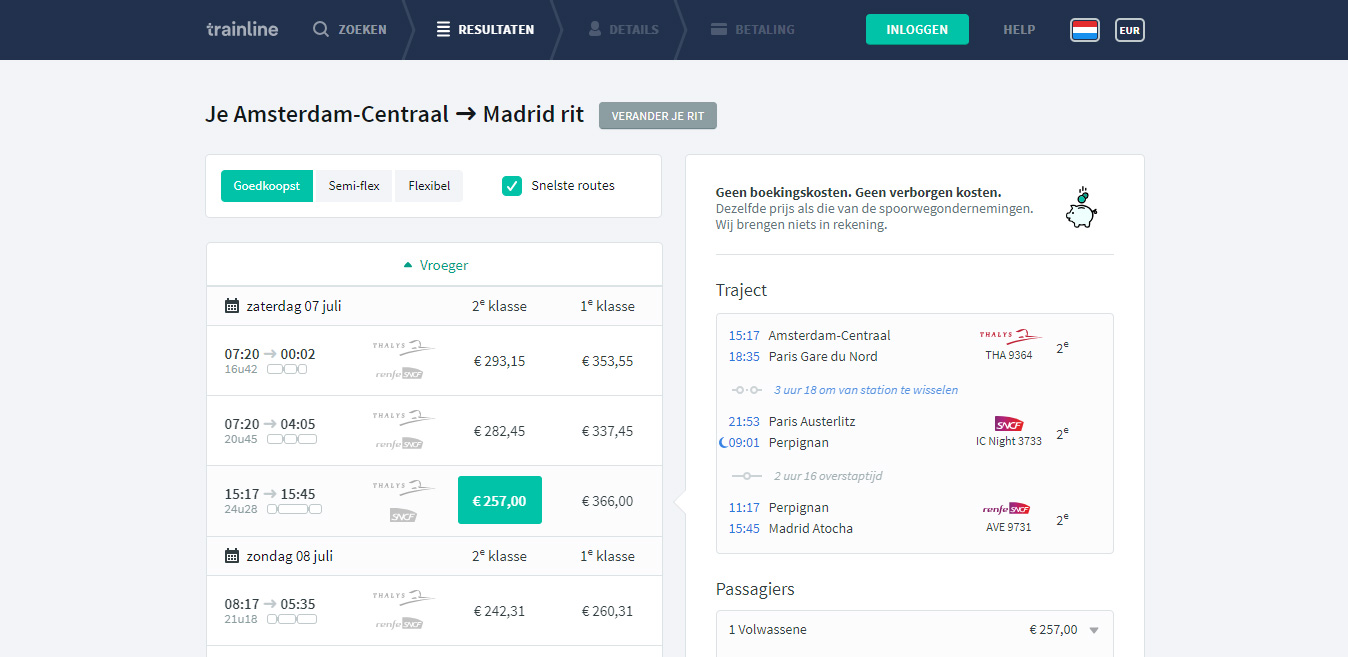Image resolution: width=1348 pixels, height=657 pixels.
Task: Uncheck the Snelste routes checkbox
Action: (512, 186)
